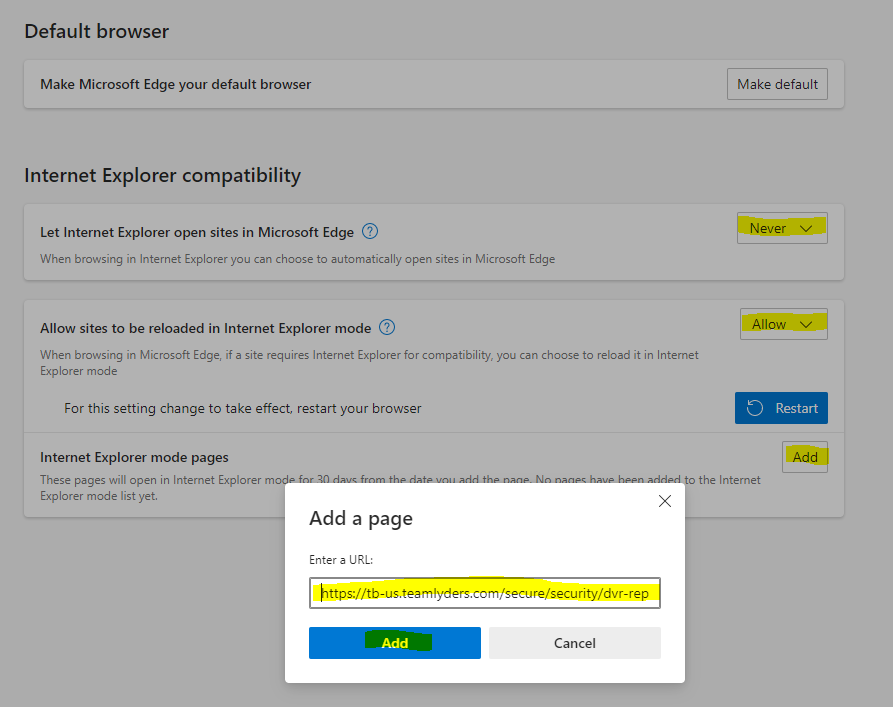Select the Internet Explorer compatibility heading

[x=162, y=175]
